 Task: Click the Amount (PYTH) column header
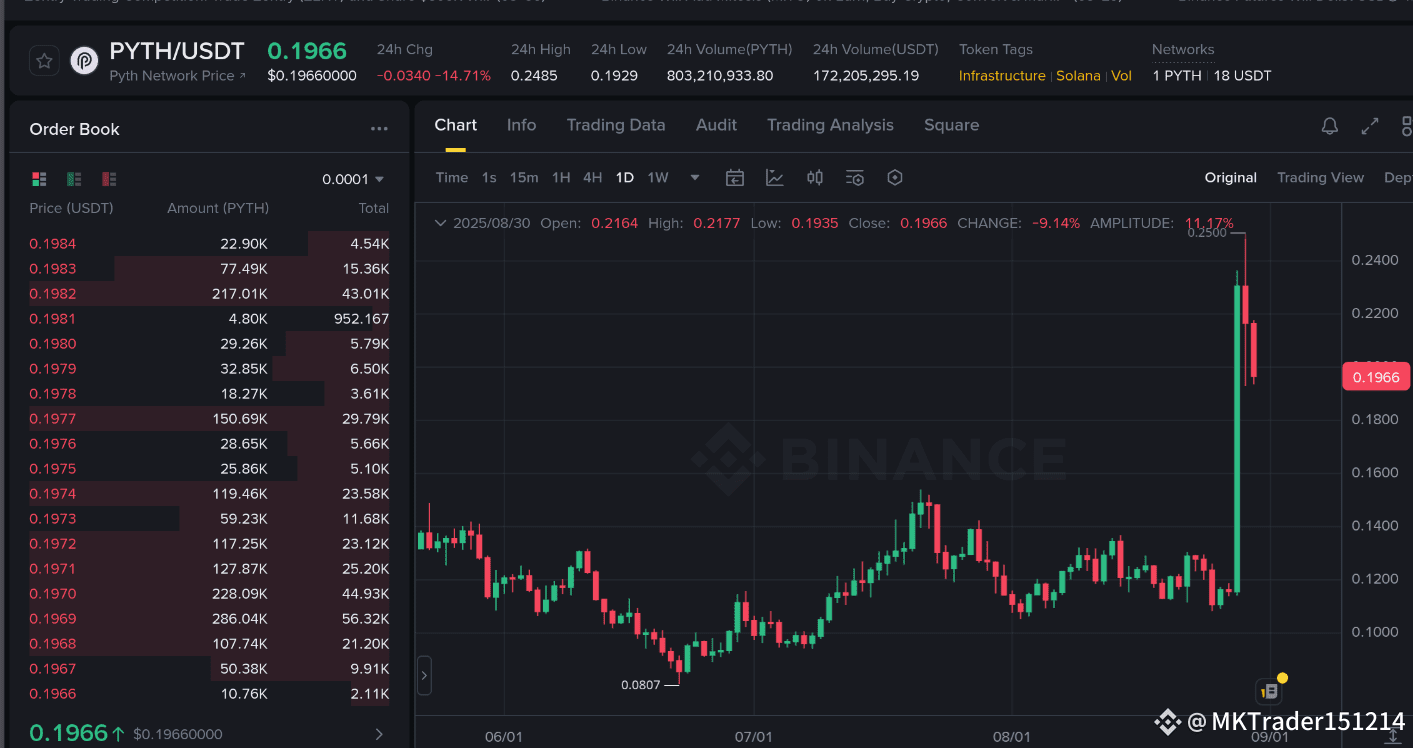[218, 208]
